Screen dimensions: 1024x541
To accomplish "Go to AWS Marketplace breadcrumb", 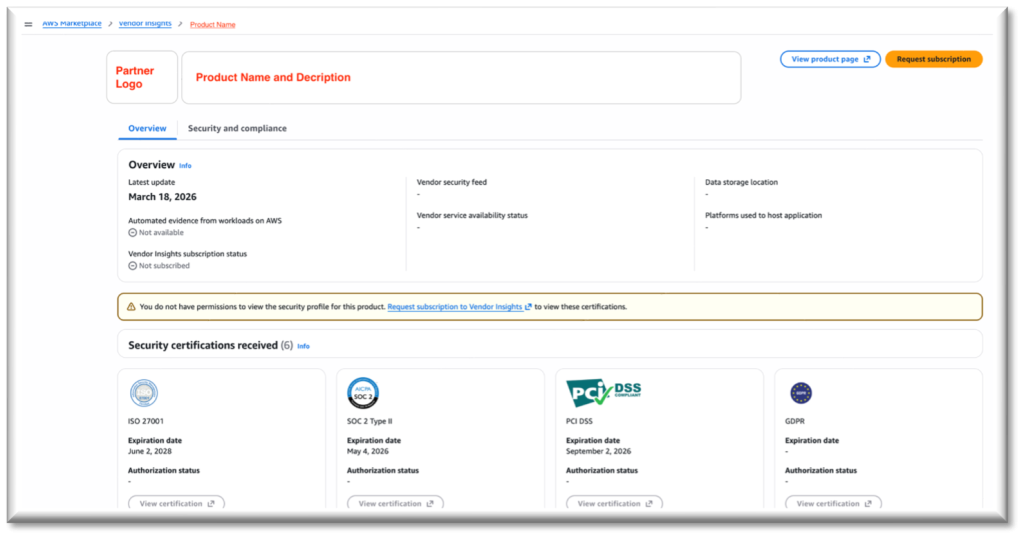I will (72, 24).
